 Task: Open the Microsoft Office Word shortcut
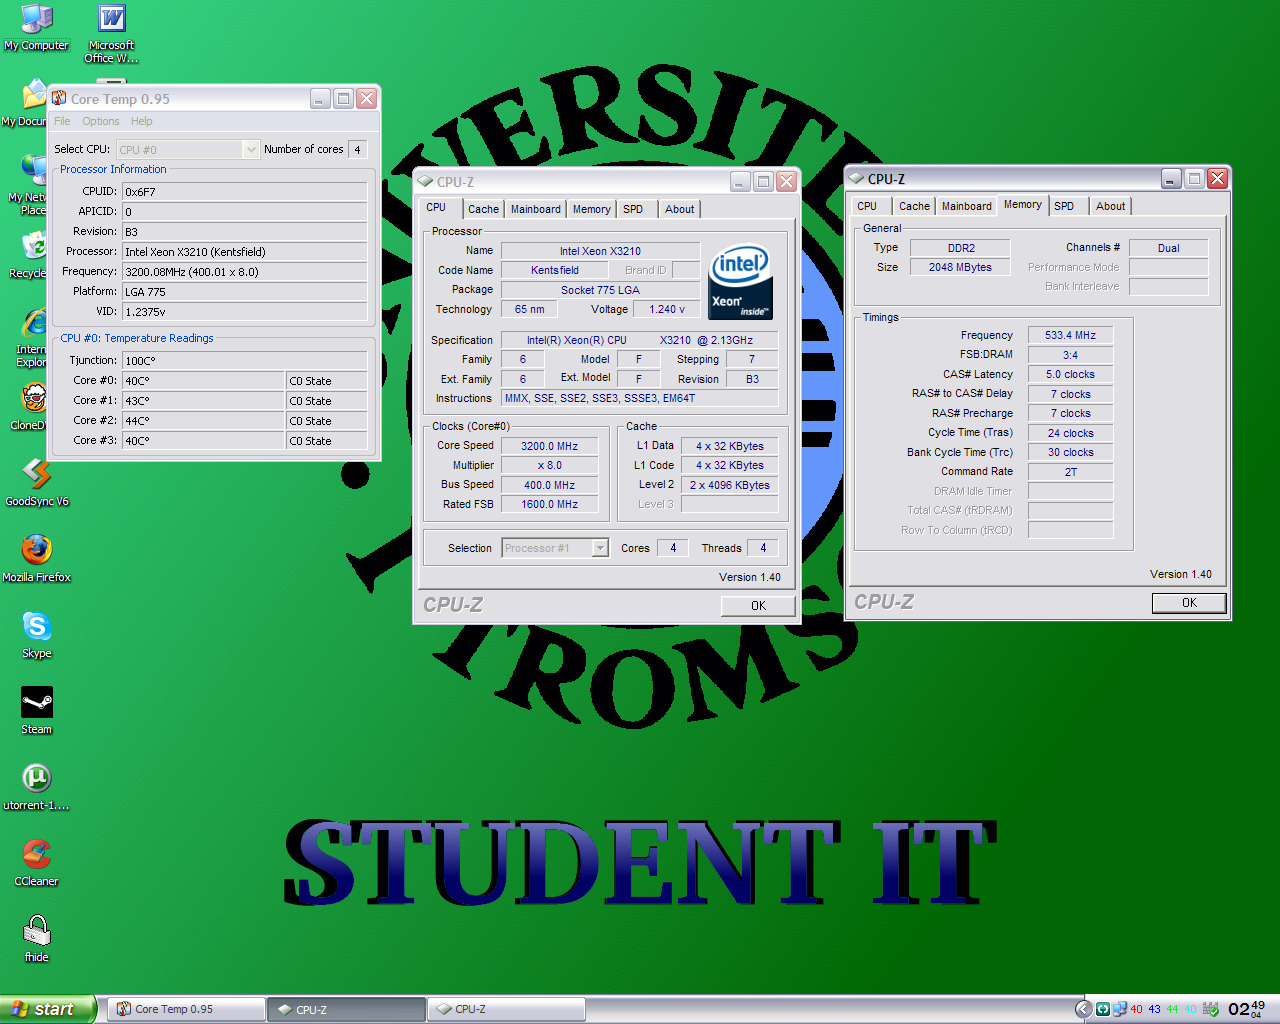[111, 34]
